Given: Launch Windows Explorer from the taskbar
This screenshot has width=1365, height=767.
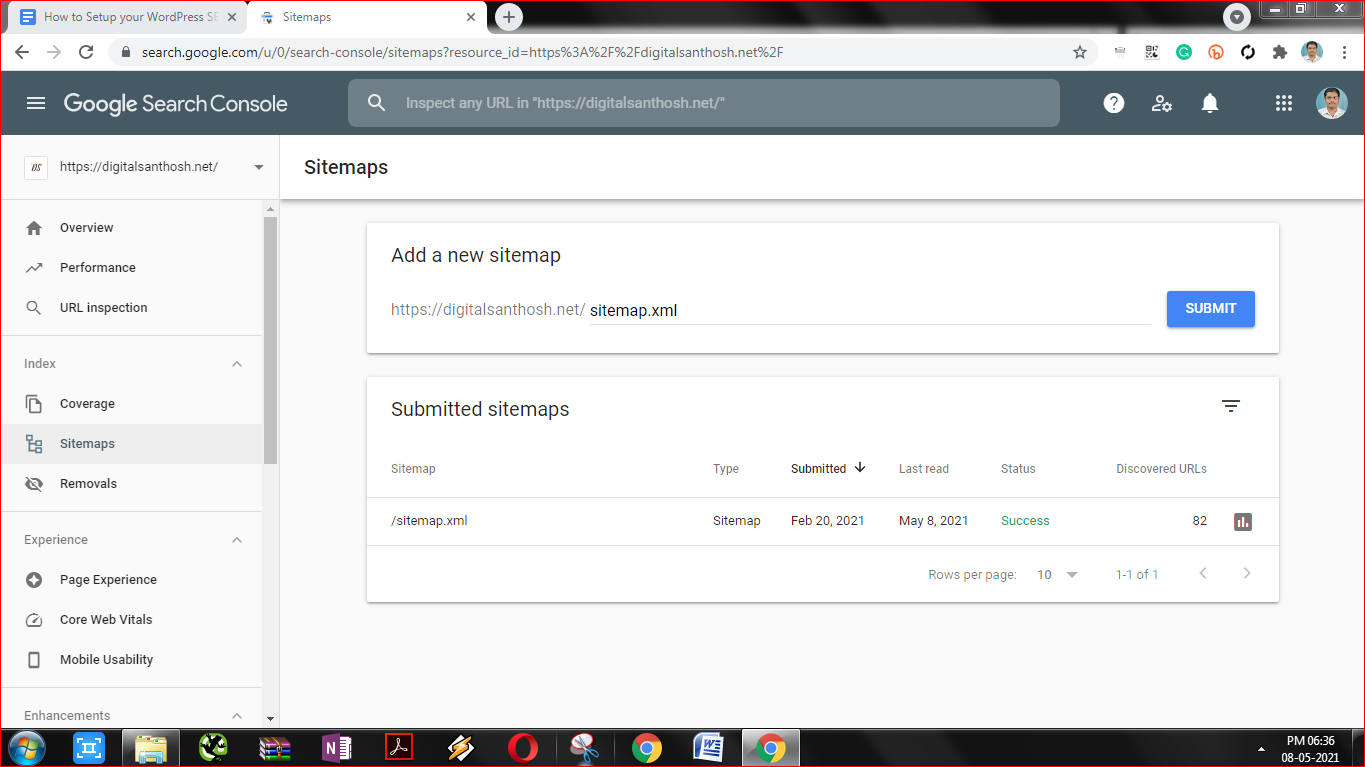Looking at the screenshot, I should [151, 748].
